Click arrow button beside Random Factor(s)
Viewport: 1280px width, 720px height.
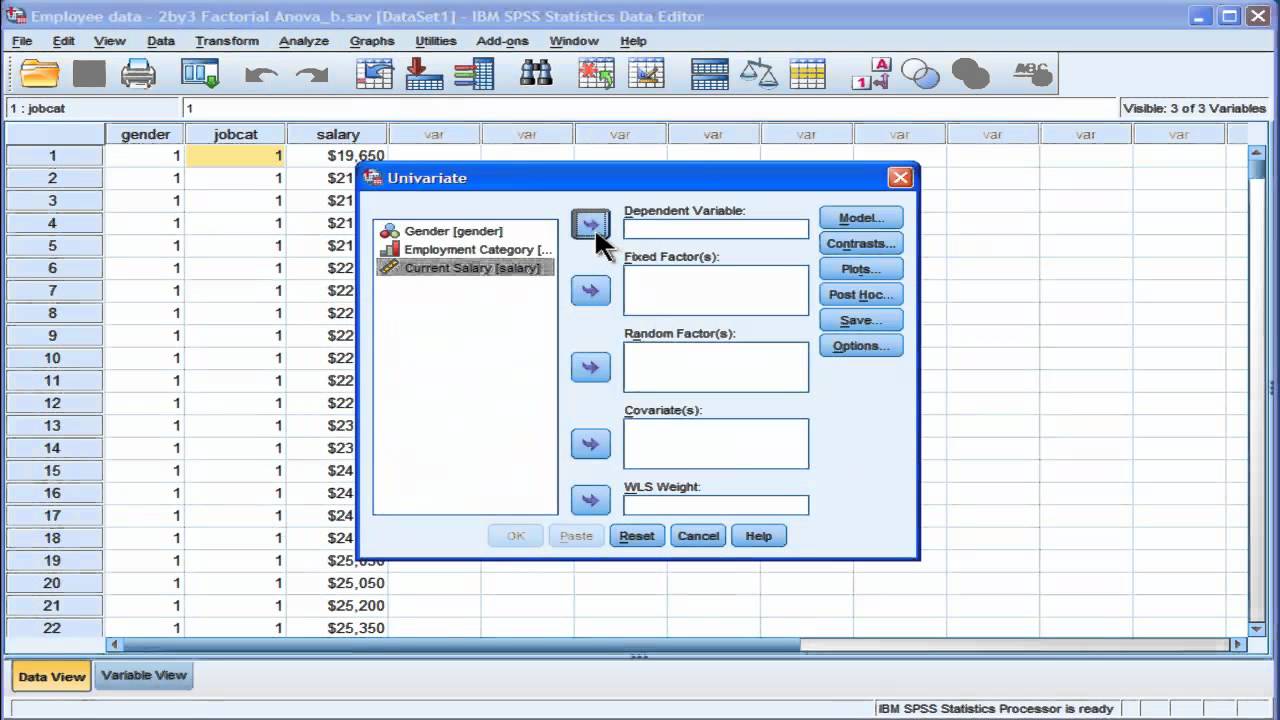pyautogui.click(x=591, y=367)
